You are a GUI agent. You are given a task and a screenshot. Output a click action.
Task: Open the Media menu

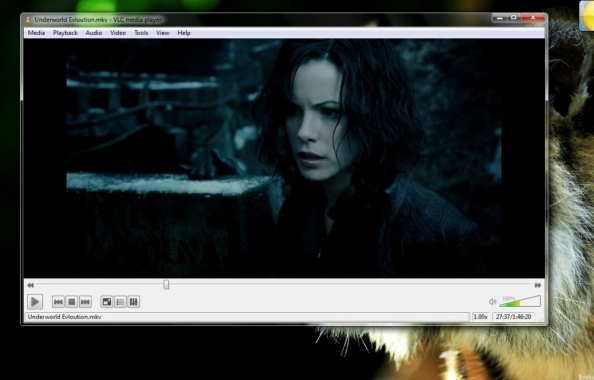pyautogui.click(x=36, y=33)
